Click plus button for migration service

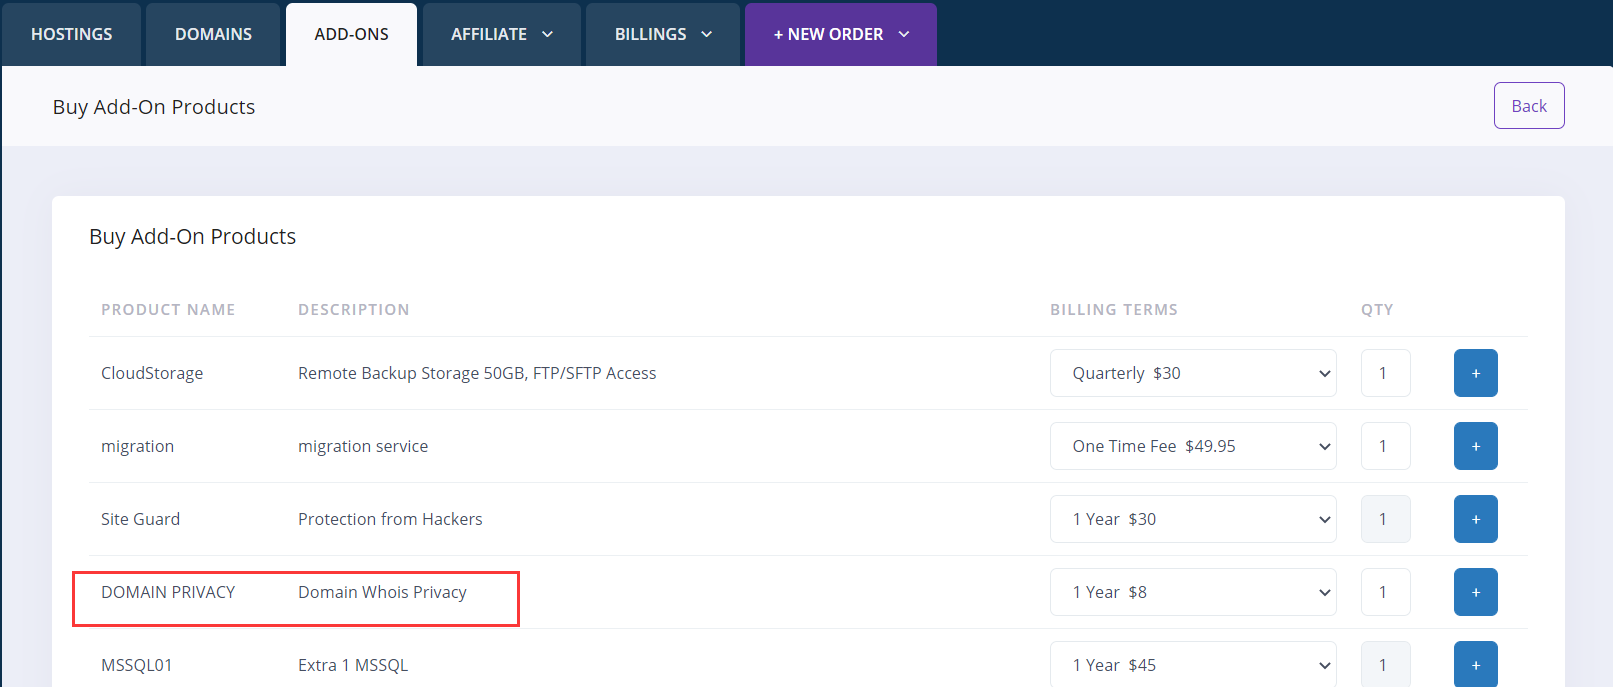pyautogui.click(x=1475, y=446)
